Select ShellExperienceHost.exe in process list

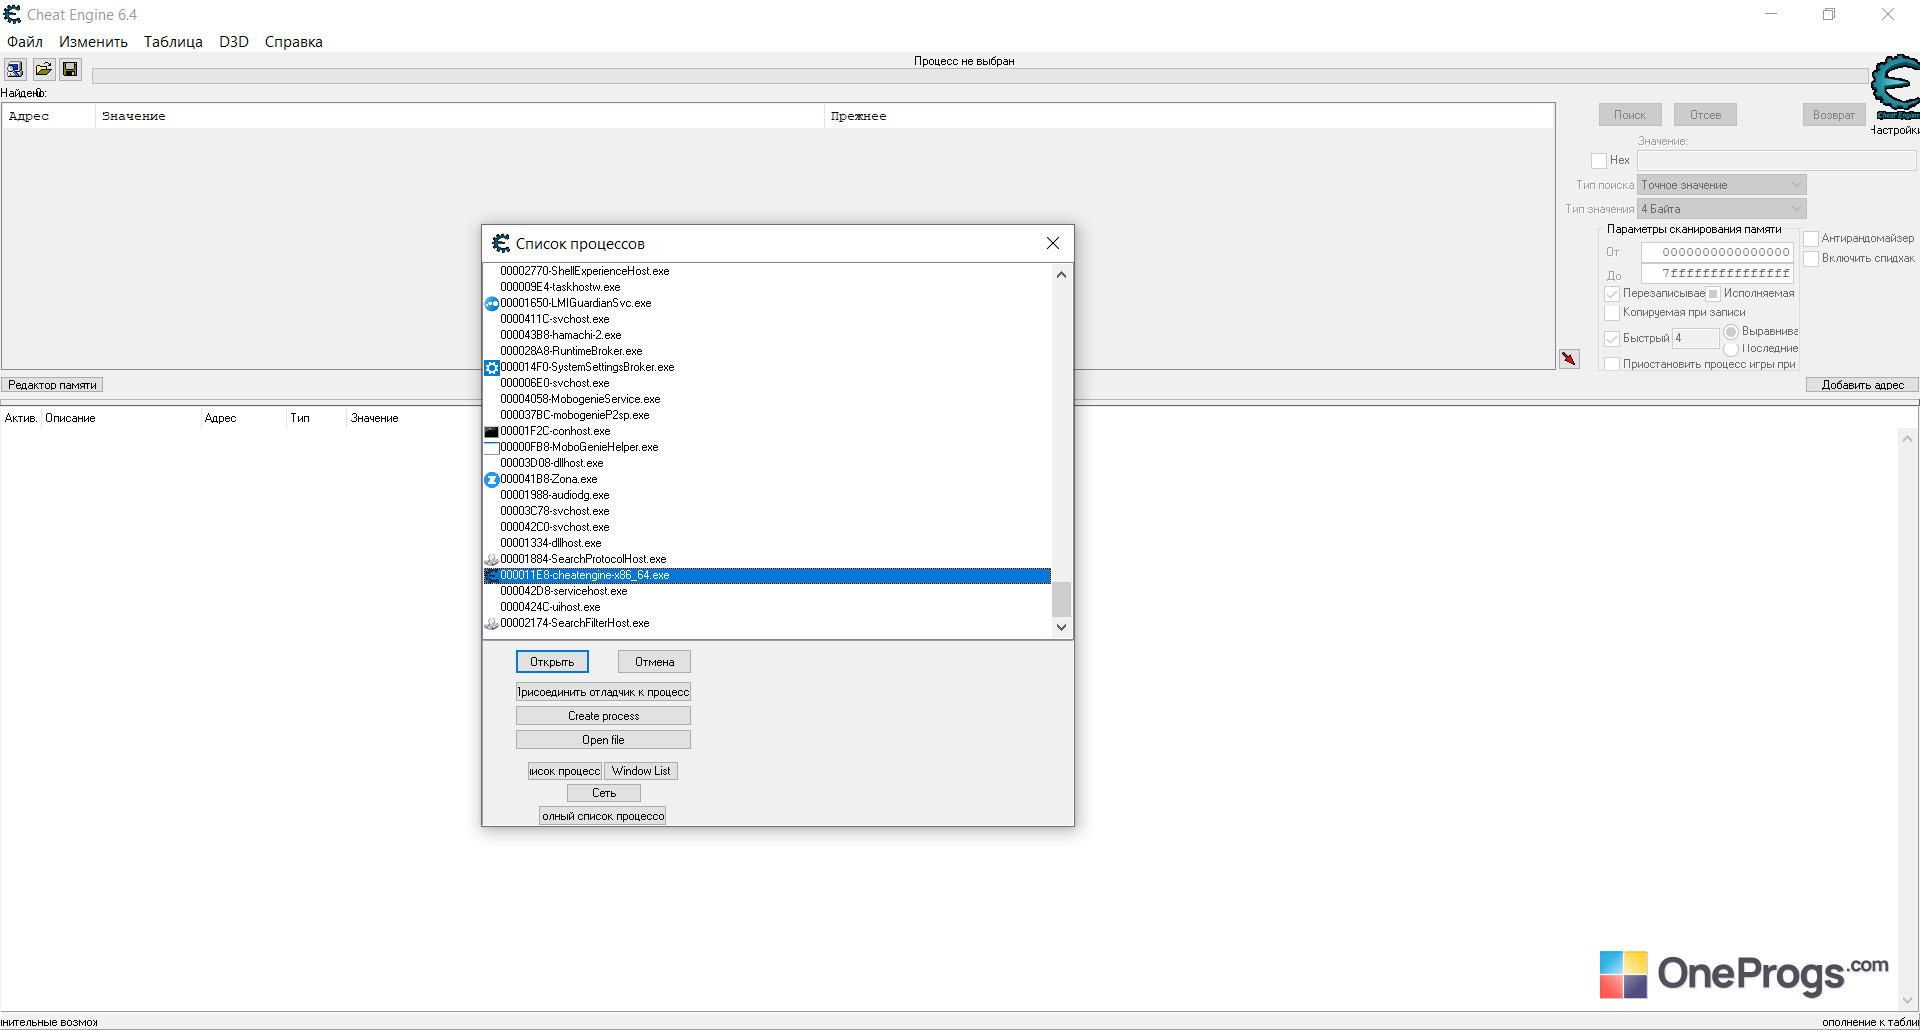click(767, 271)
